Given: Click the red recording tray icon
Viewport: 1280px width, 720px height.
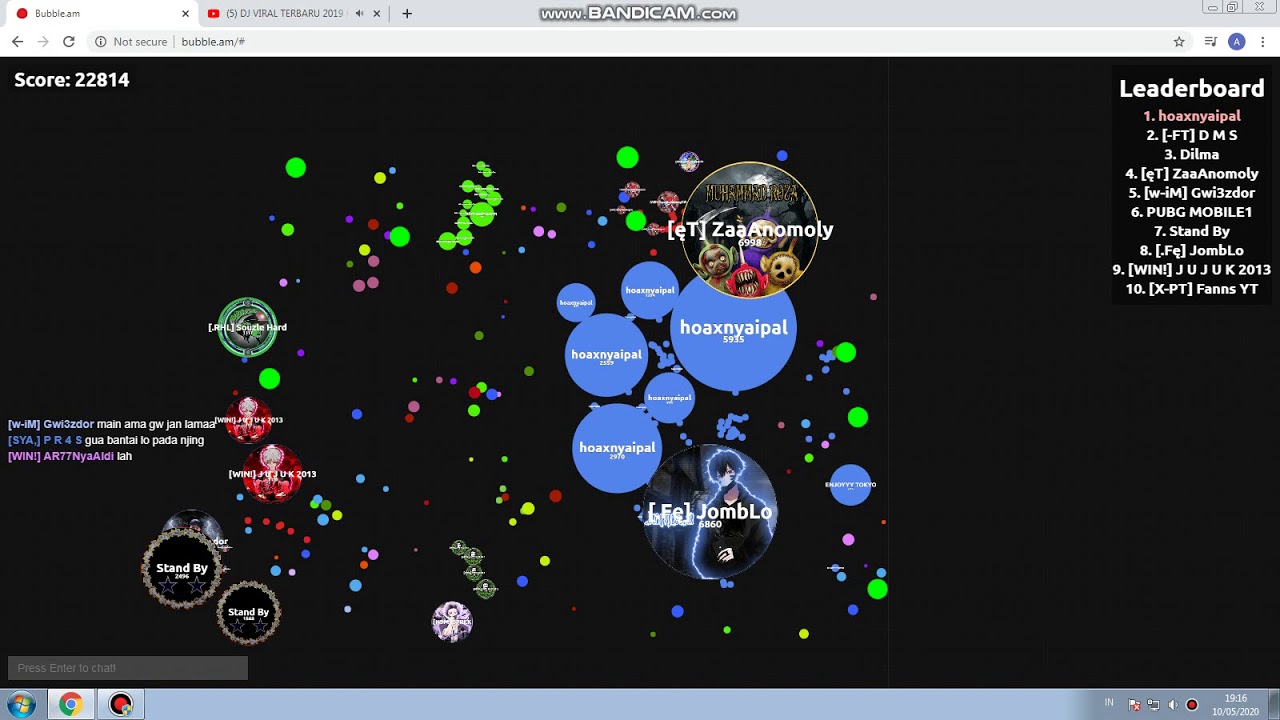Looking at the screenshot, I should [x=1191, y=705].
